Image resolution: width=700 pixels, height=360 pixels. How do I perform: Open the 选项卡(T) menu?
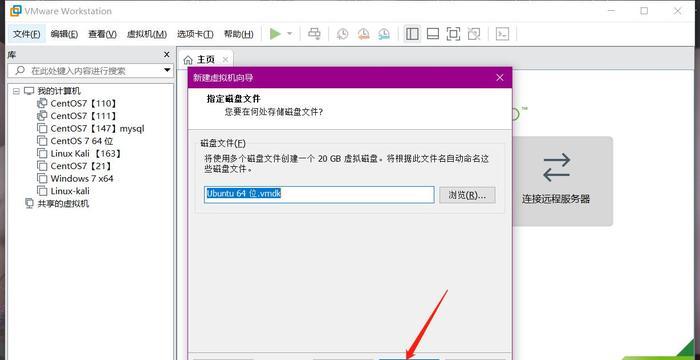(195, 34)
